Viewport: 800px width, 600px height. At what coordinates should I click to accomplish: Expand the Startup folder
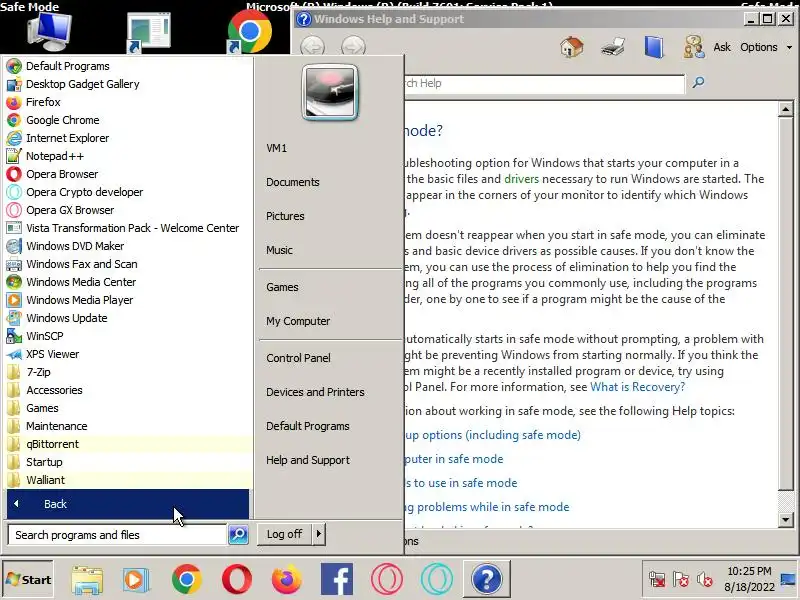tap(44, 462)
